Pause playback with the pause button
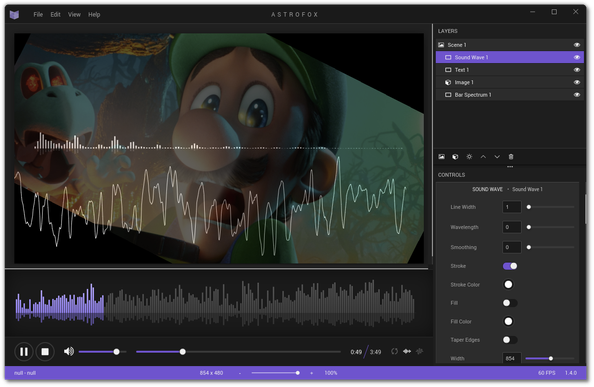This screenshot has height=387, width=594. tap(23, 352)
